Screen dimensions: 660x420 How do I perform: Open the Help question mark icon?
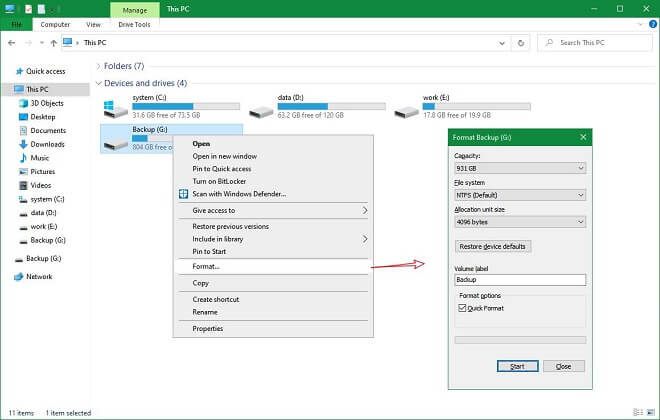[653, 24]
